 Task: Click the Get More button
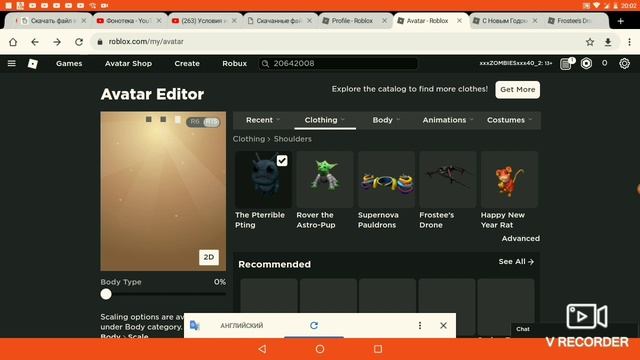tap(518, 89)
